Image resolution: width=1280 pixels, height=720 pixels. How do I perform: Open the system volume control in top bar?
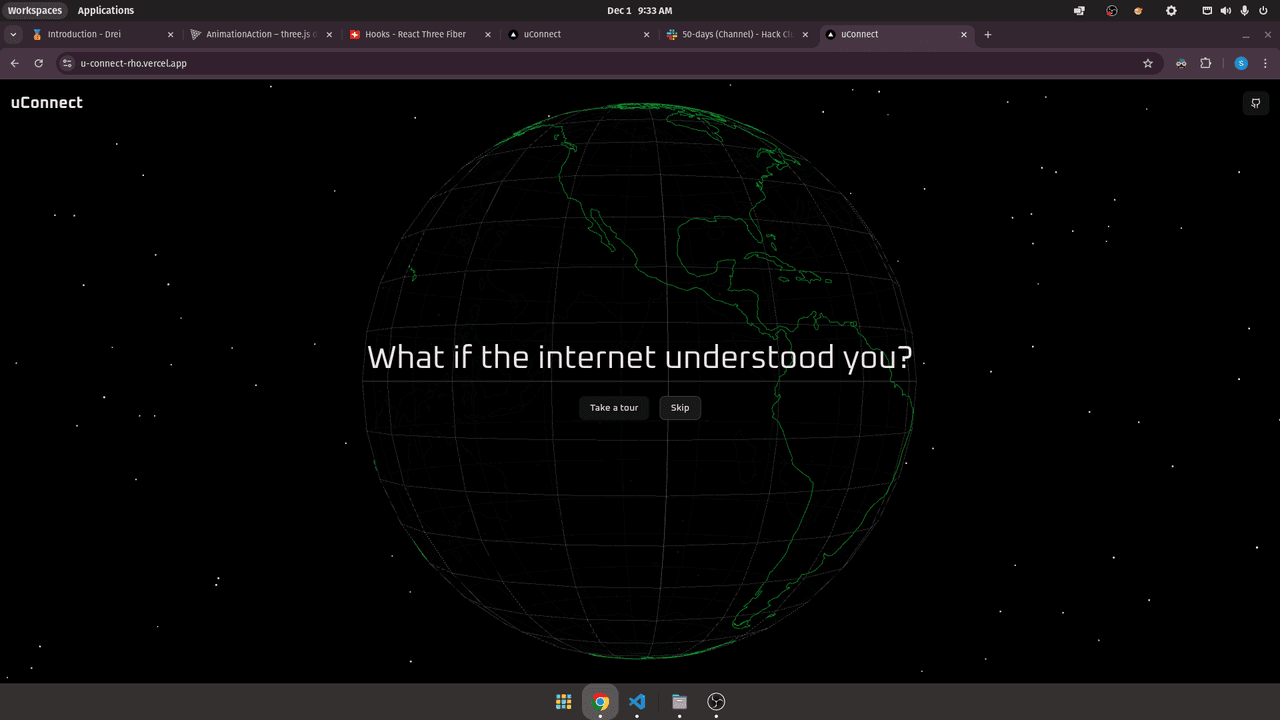pyautogui.click(x=1226, y=11)
